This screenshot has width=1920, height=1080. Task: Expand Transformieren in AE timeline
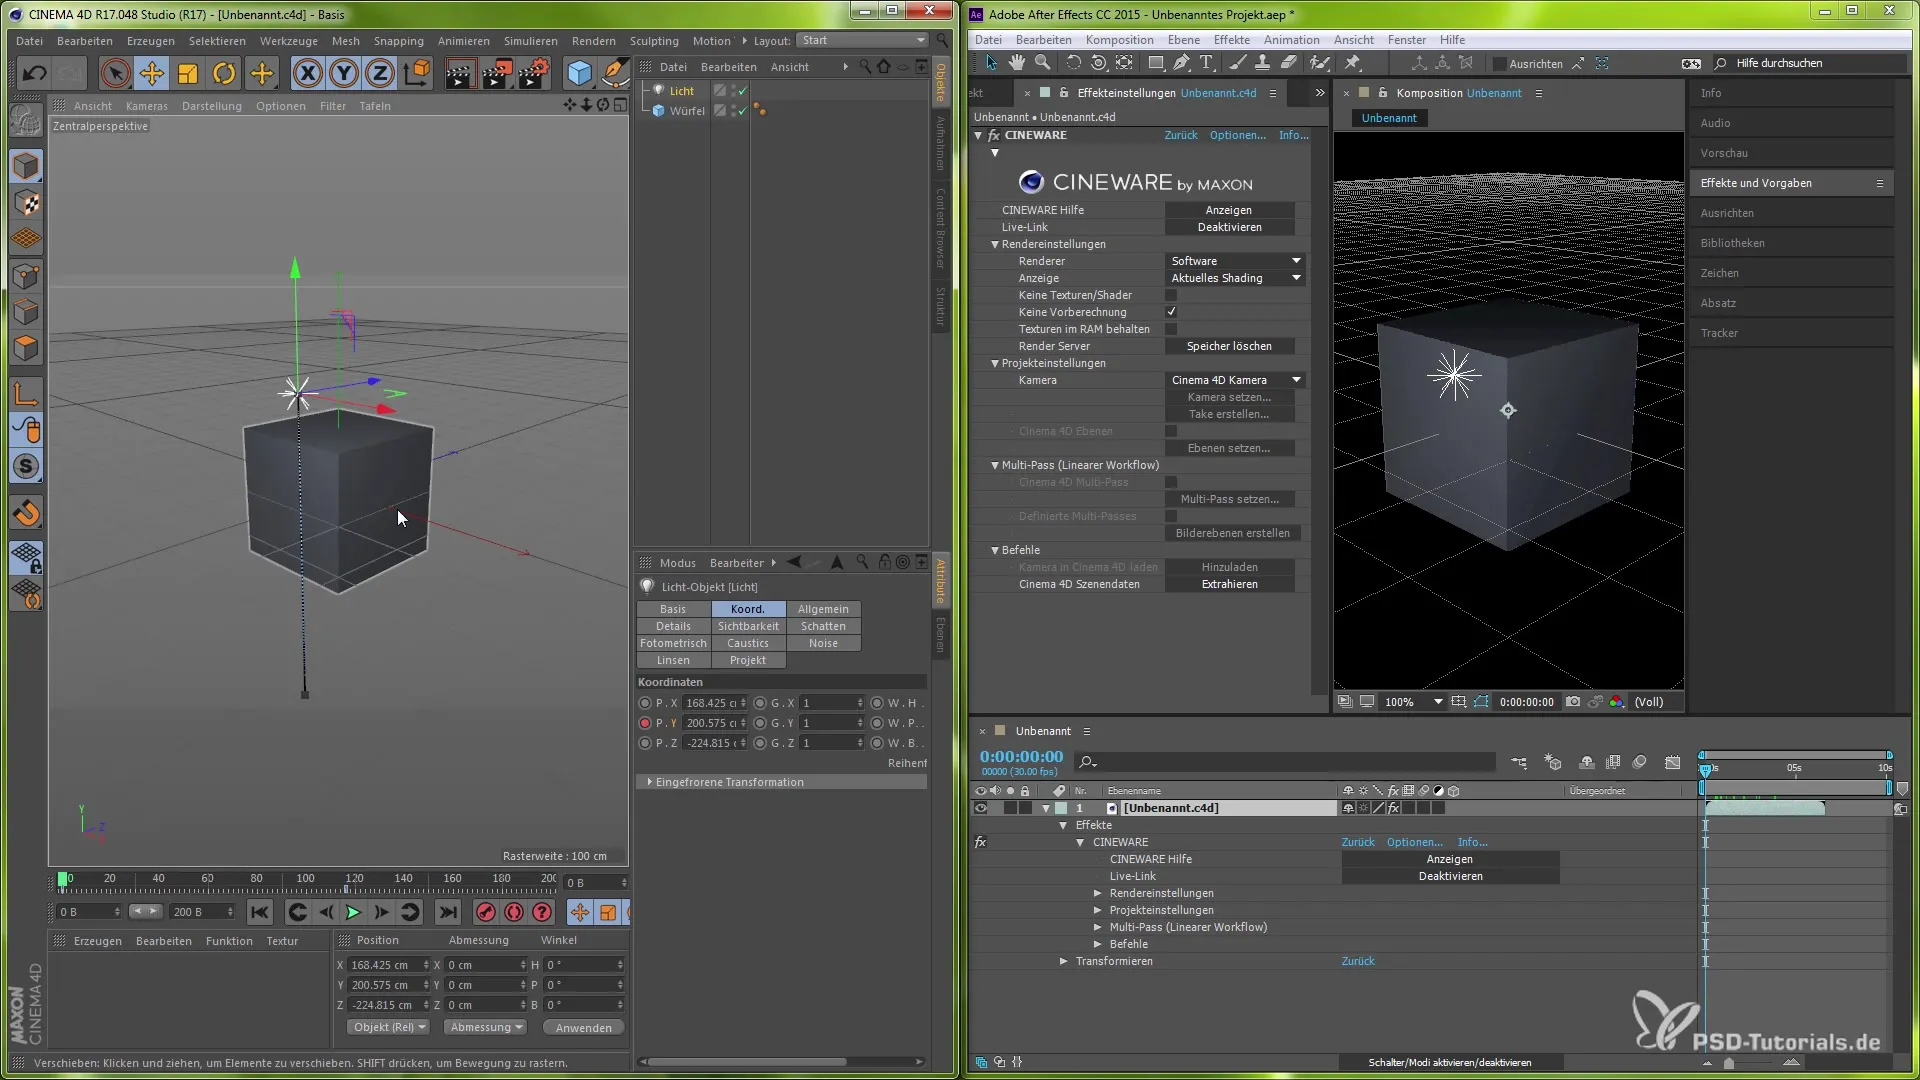[1063, 961]
